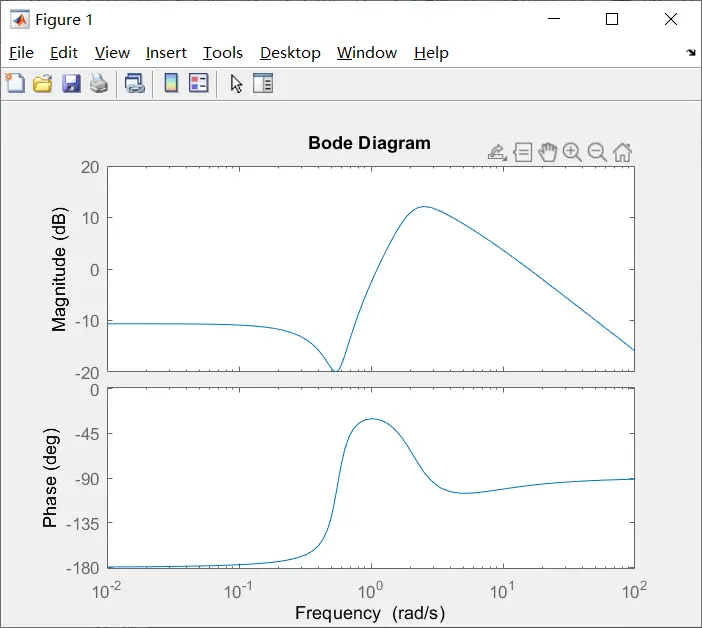Open the Tools menu
The image size is (702, 628).
(223, 53)
